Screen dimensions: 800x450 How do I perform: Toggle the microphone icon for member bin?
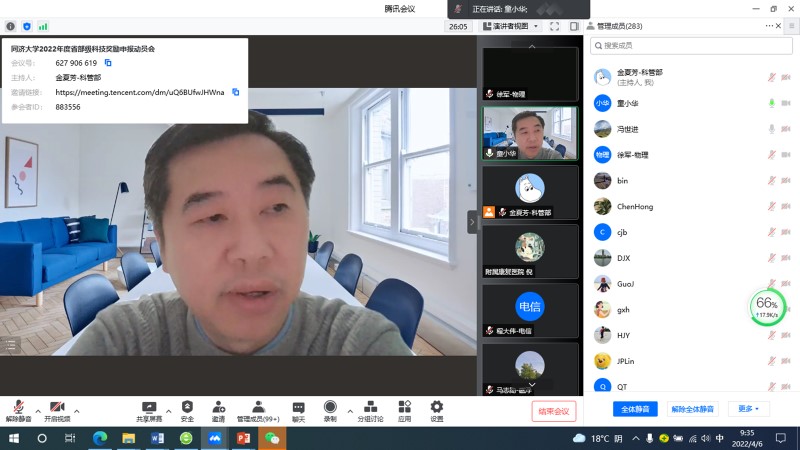[x=771, y=181]
